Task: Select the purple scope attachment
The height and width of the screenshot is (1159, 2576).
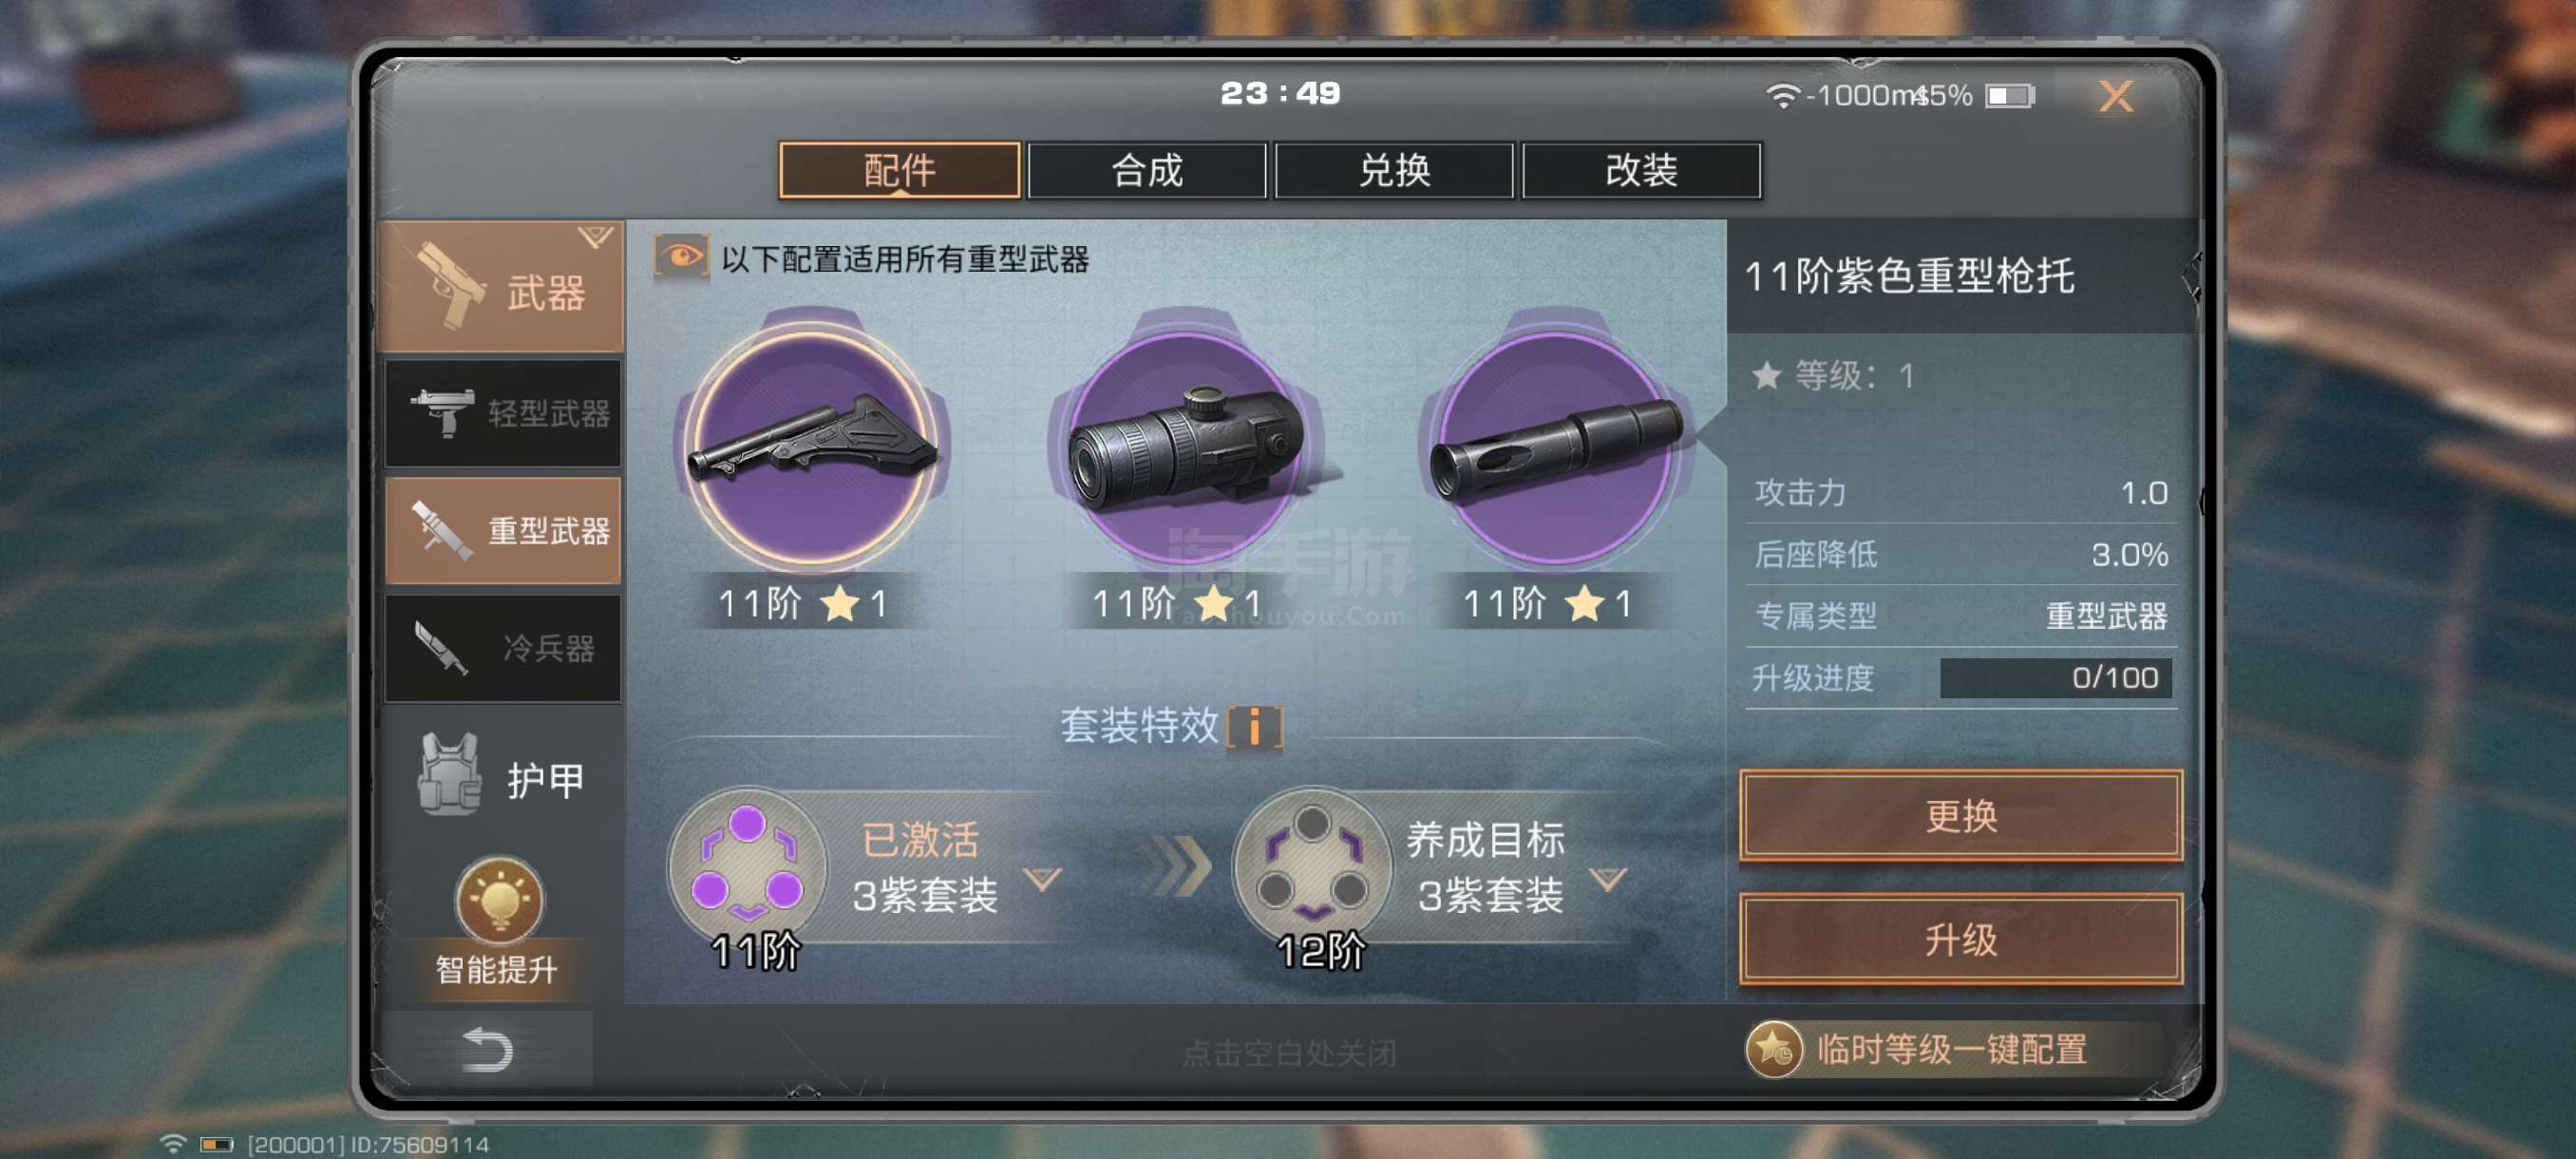Action: pos(1187,446)
